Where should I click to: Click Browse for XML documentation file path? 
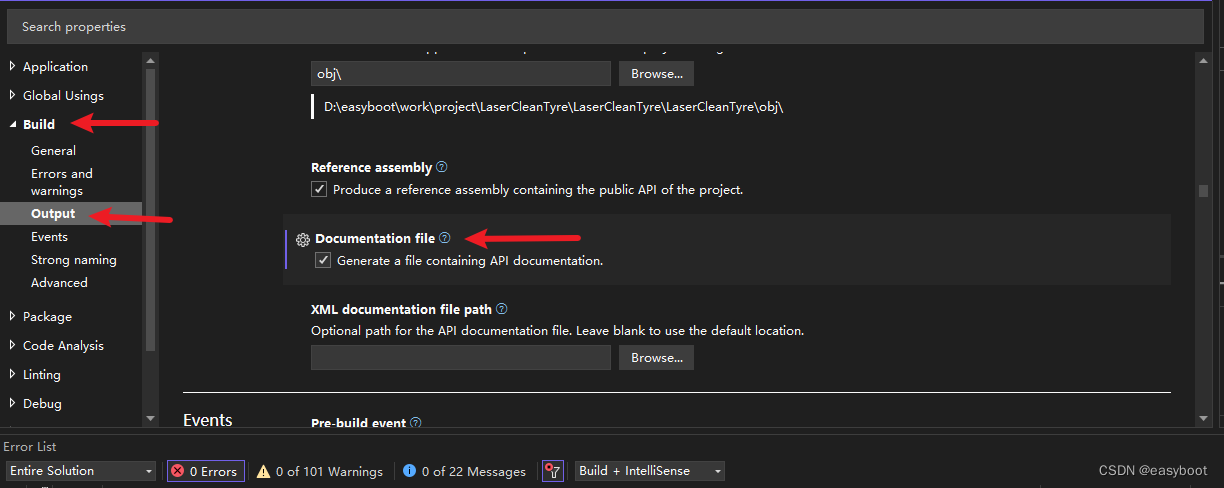click(657, 357)
